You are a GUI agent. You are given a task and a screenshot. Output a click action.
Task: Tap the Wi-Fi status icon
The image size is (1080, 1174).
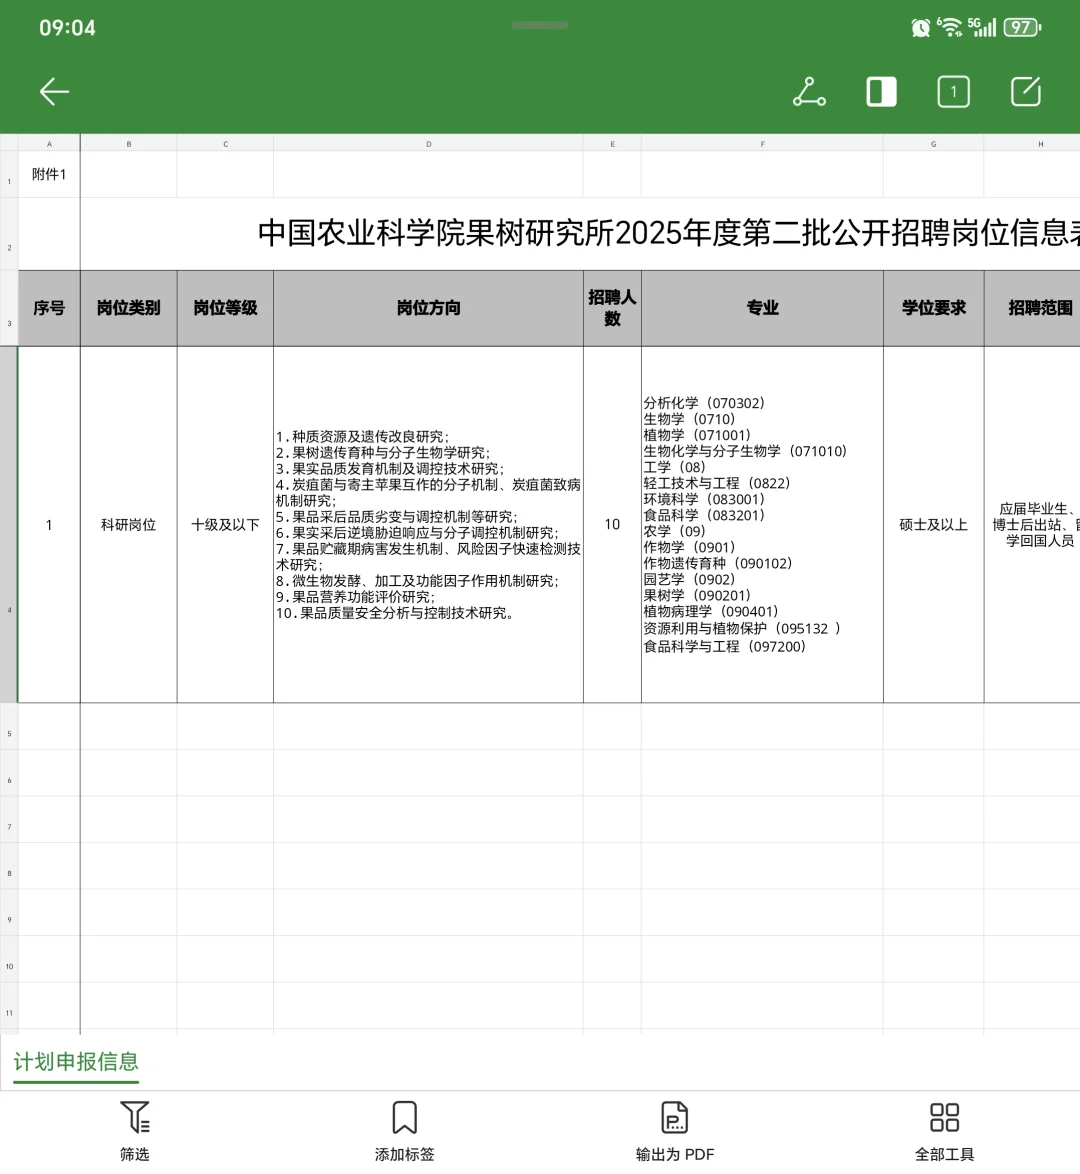pos(950,28)
